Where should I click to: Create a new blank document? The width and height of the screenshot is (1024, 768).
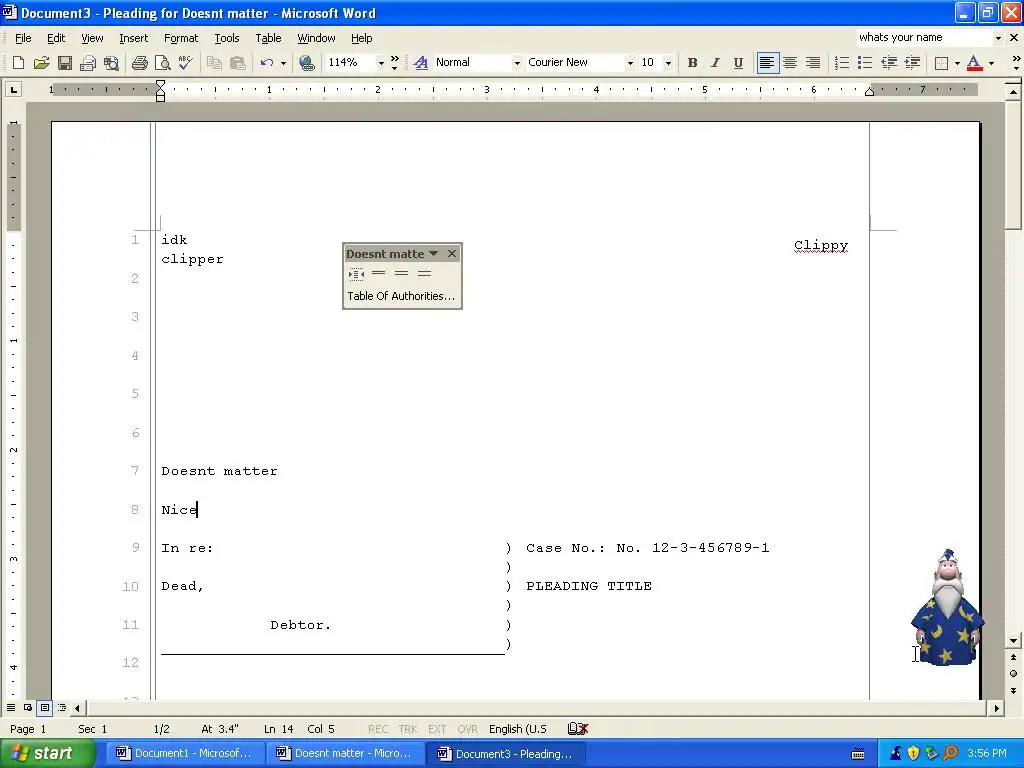(18, 63)
